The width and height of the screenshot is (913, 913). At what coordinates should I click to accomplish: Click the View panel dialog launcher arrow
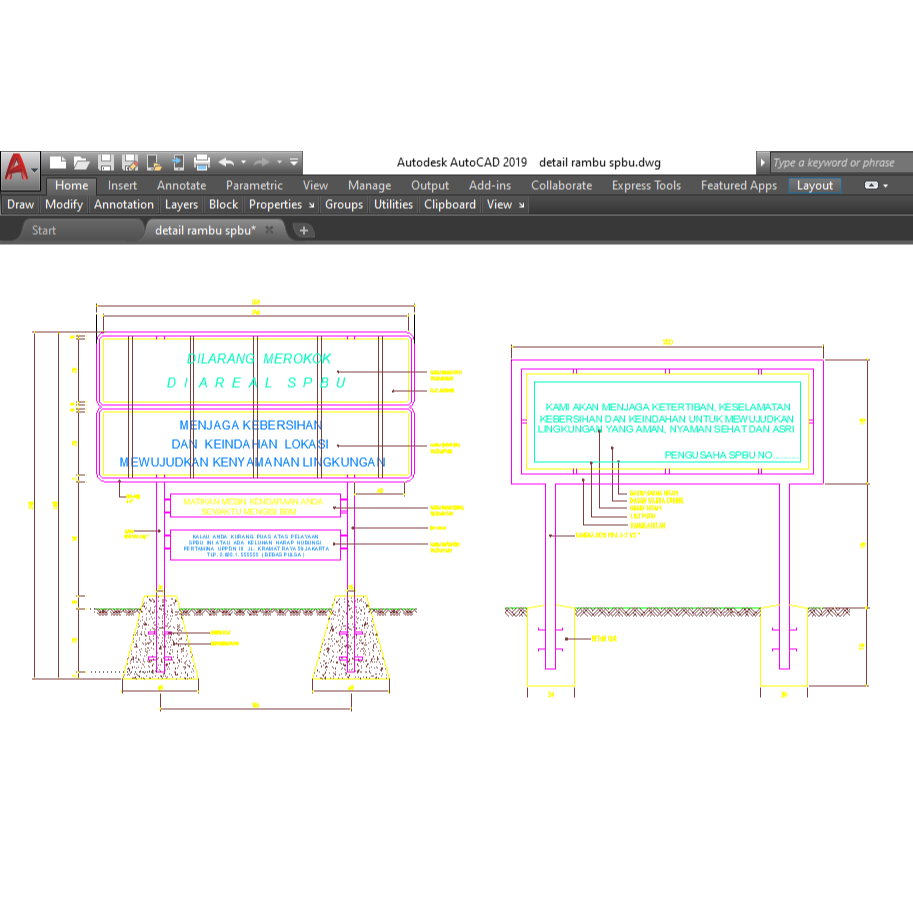click(521, 206)
